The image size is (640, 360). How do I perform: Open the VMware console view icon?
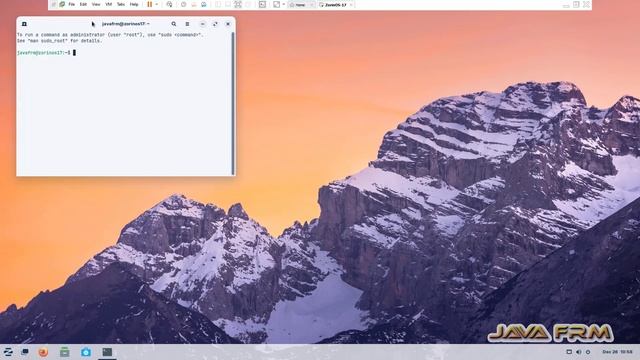click(x=262, y=4)
